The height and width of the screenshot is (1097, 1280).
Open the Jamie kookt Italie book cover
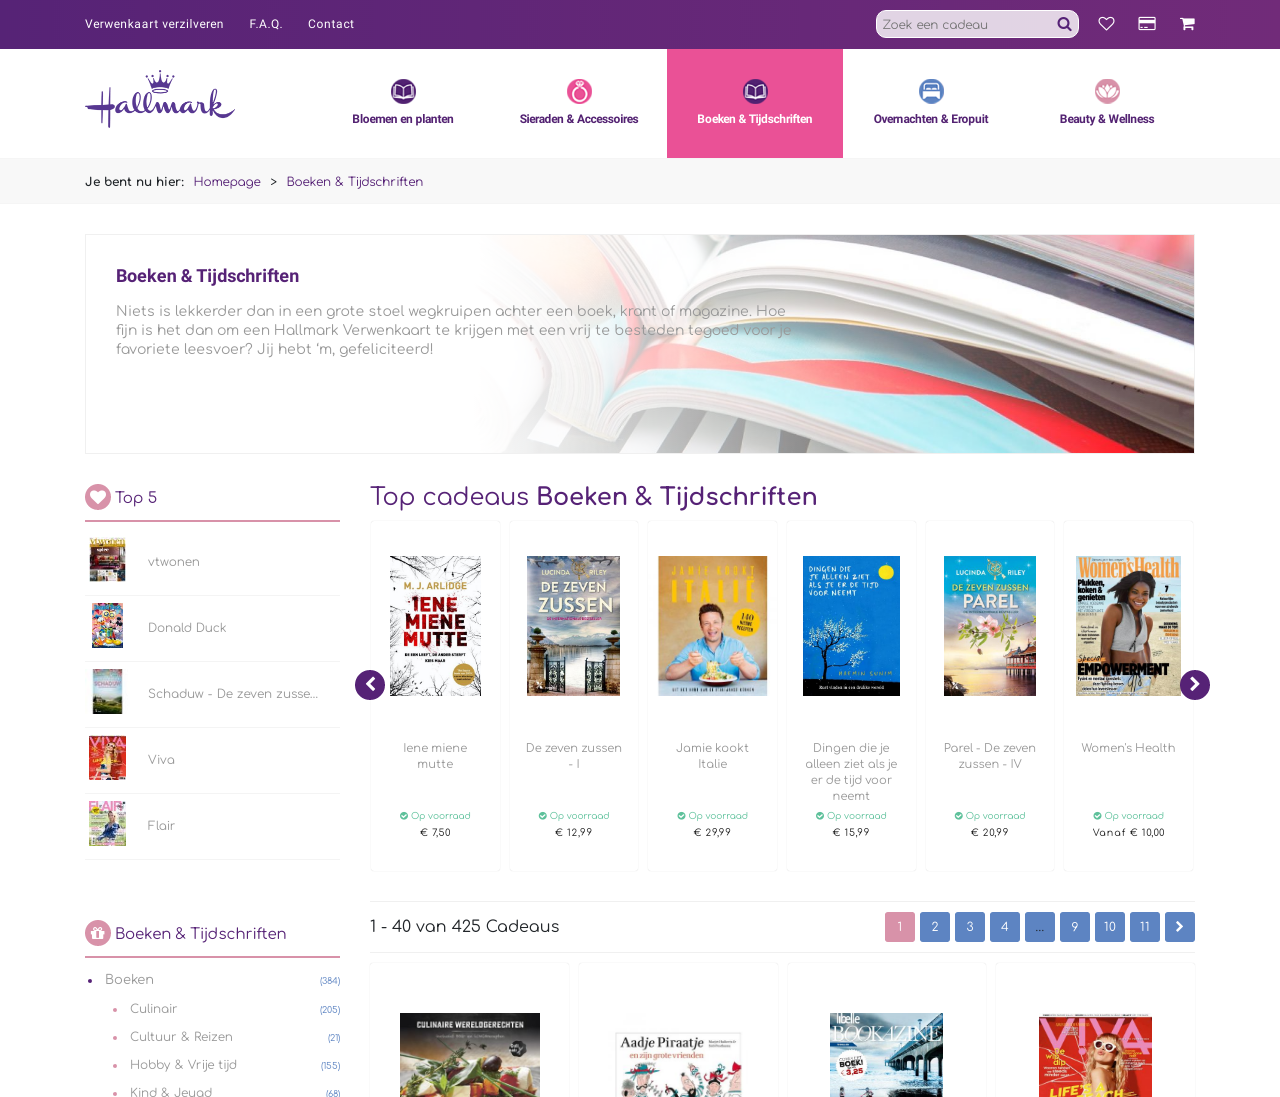point(712,626)
